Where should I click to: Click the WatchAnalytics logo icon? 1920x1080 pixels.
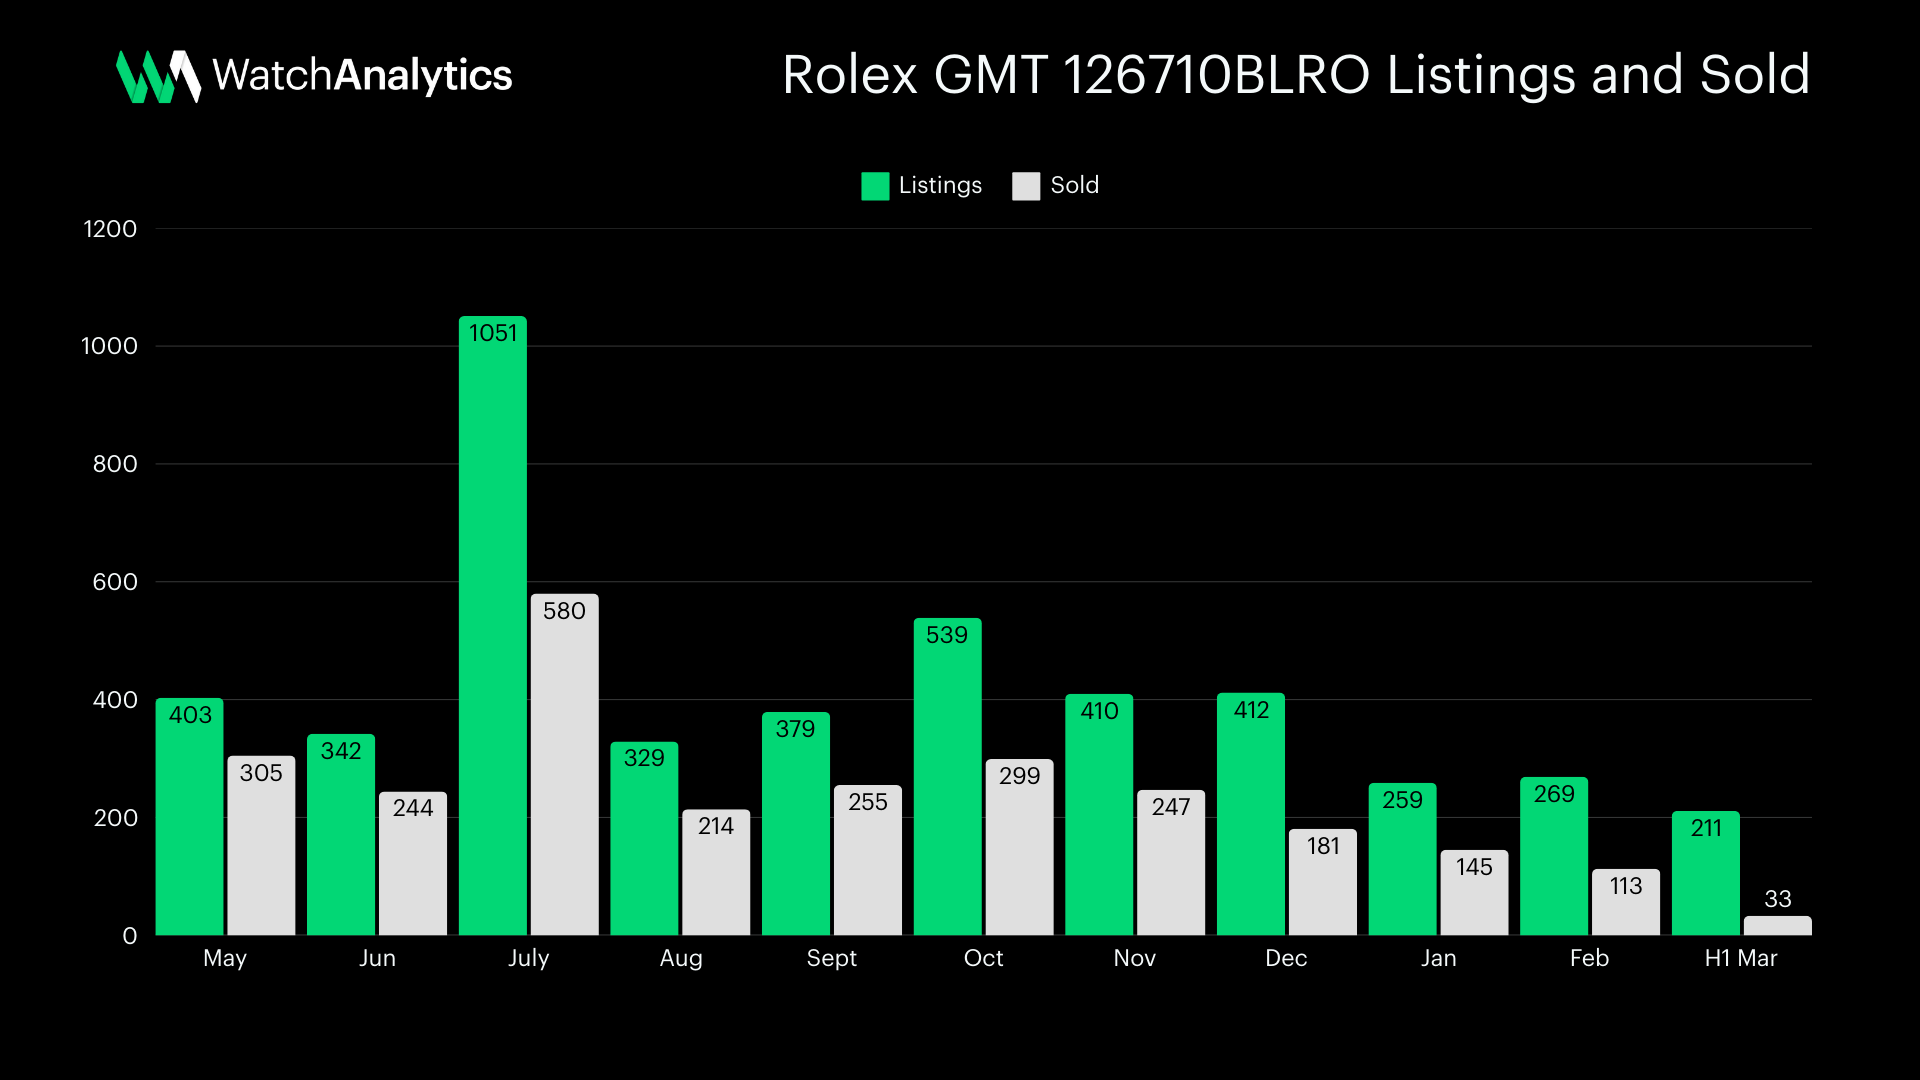(x=158, y=76)
